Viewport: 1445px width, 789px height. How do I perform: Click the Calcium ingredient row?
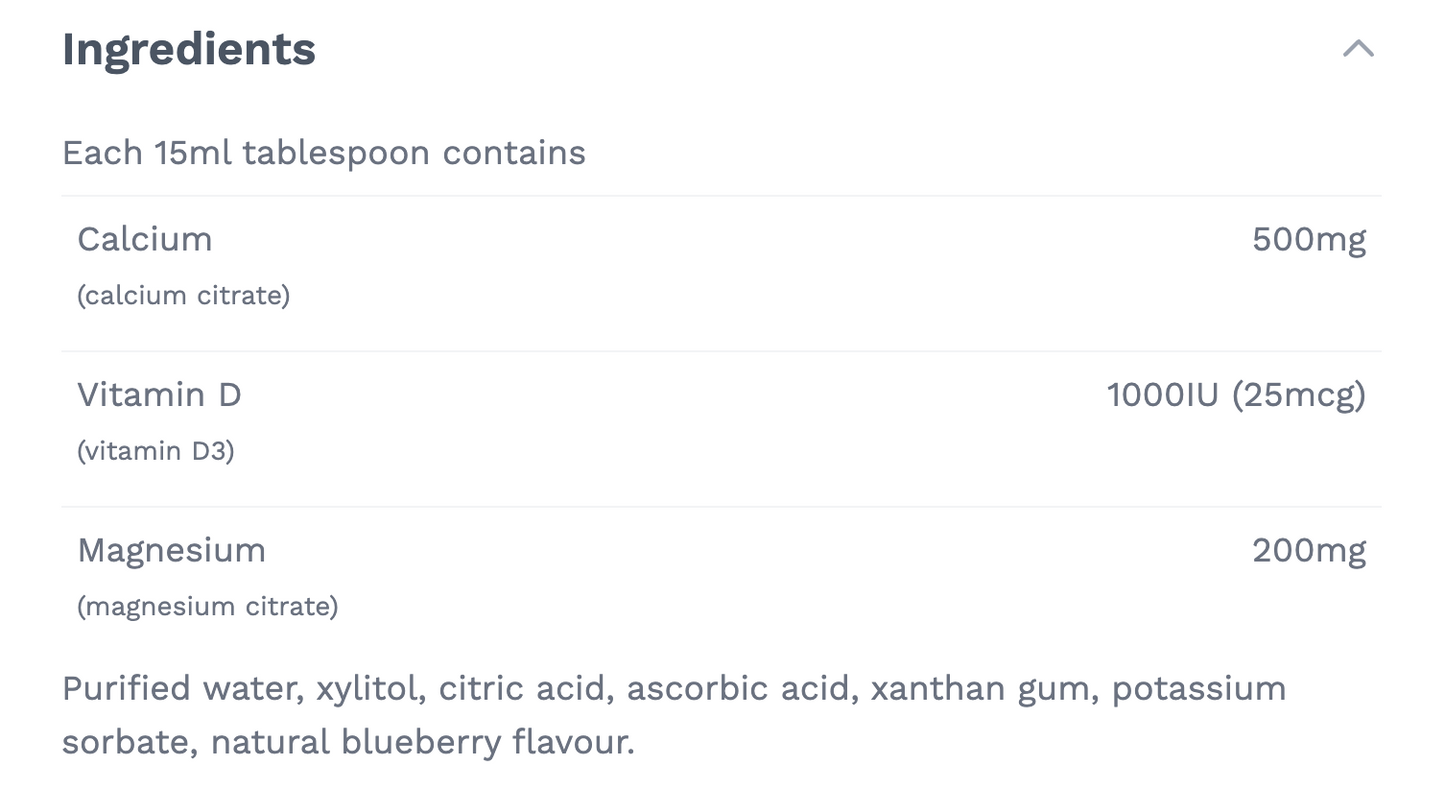coord(145,239)
